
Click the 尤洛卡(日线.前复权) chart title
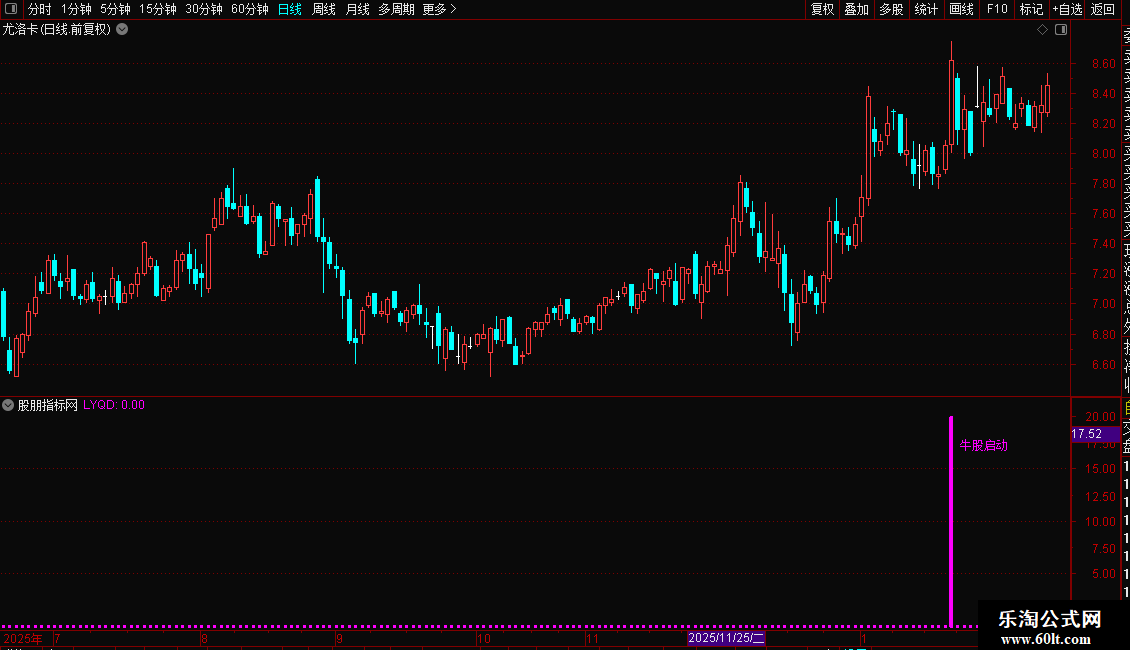click(56, 30)
